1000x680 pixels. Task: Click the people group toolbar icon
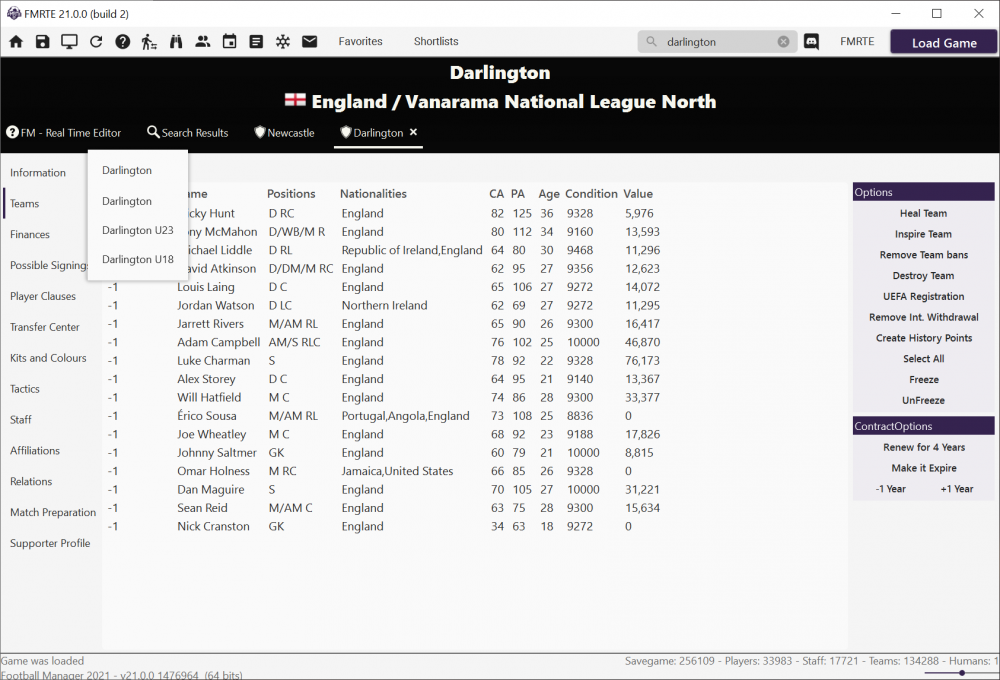203,42
